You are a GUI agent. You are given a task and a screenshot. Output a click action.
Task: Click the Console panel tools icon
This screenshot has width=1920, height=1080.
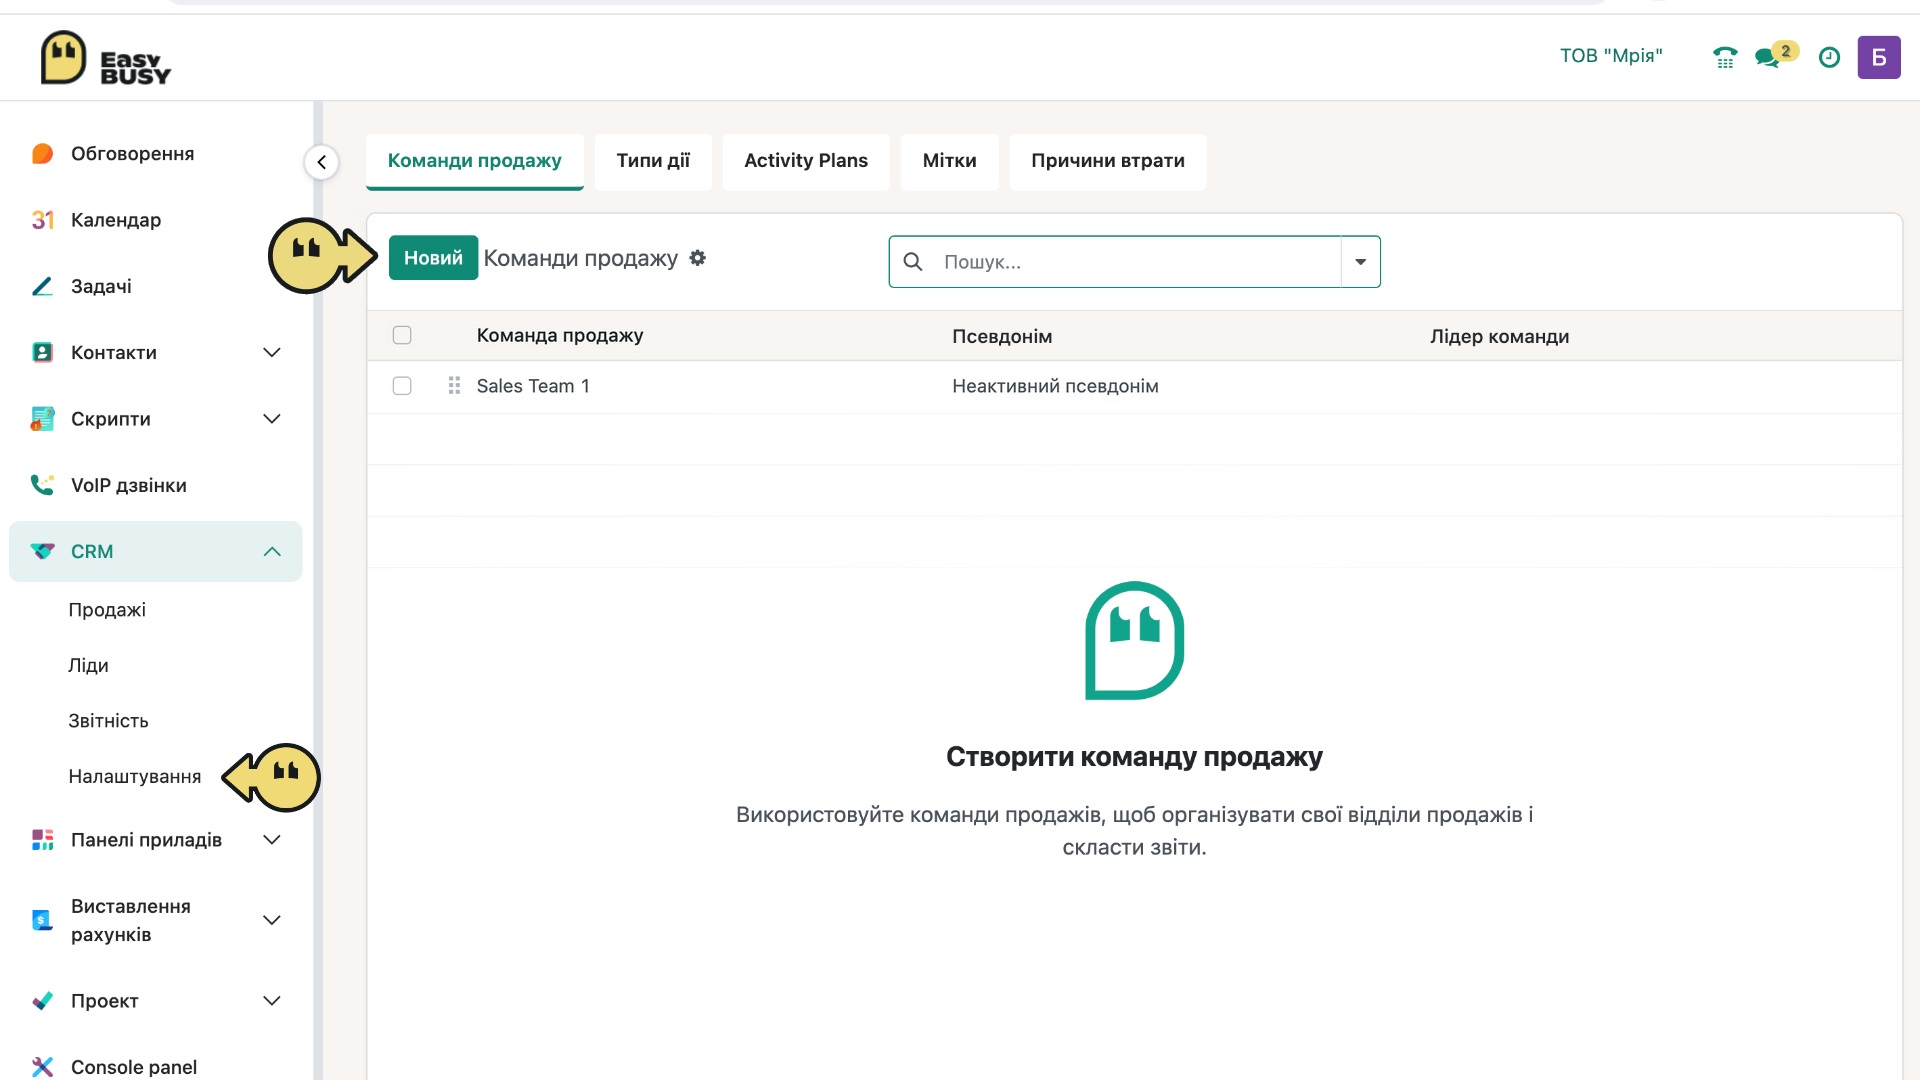point(42,1067)
